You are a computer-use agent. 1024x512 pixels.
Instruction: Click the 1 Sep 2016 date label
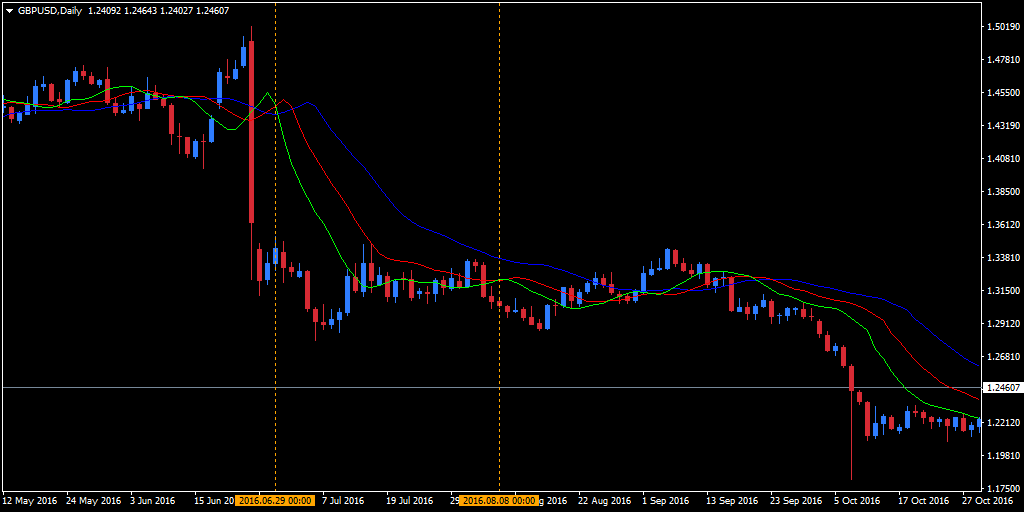[x=666, y=501]
